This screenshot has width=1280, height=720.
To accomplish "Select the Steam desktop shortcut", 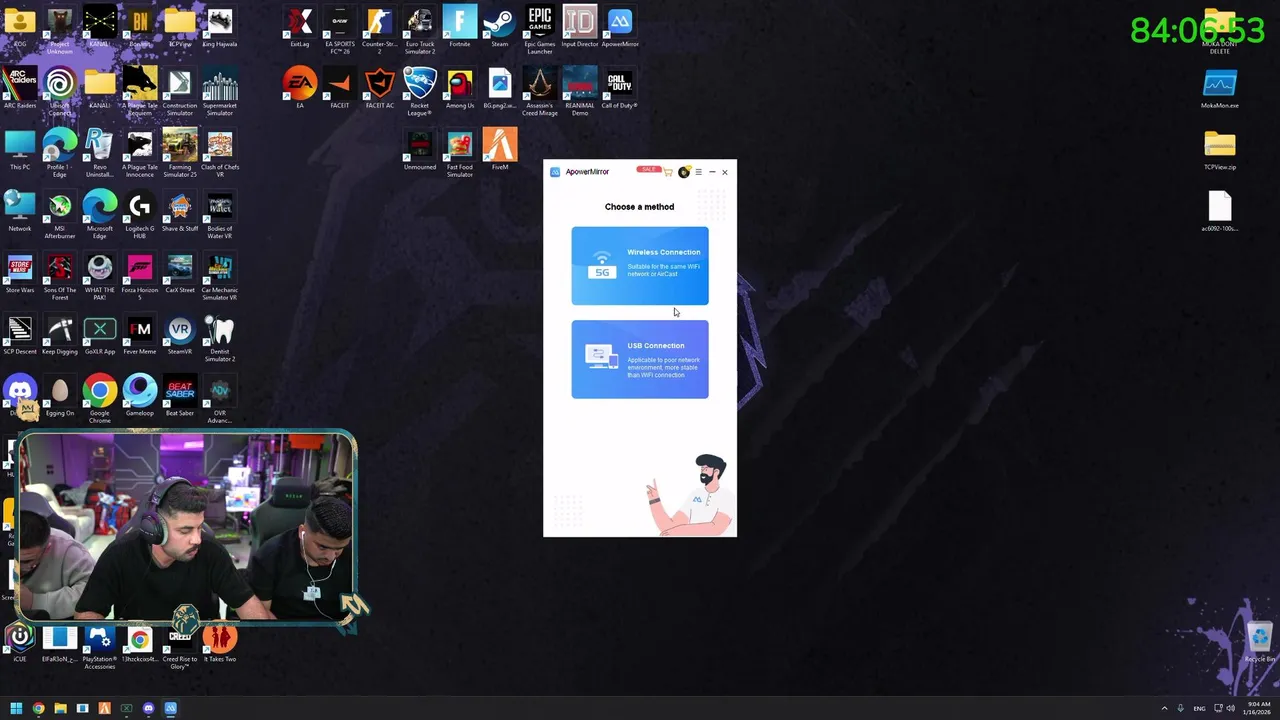I will tap(500, 27).
